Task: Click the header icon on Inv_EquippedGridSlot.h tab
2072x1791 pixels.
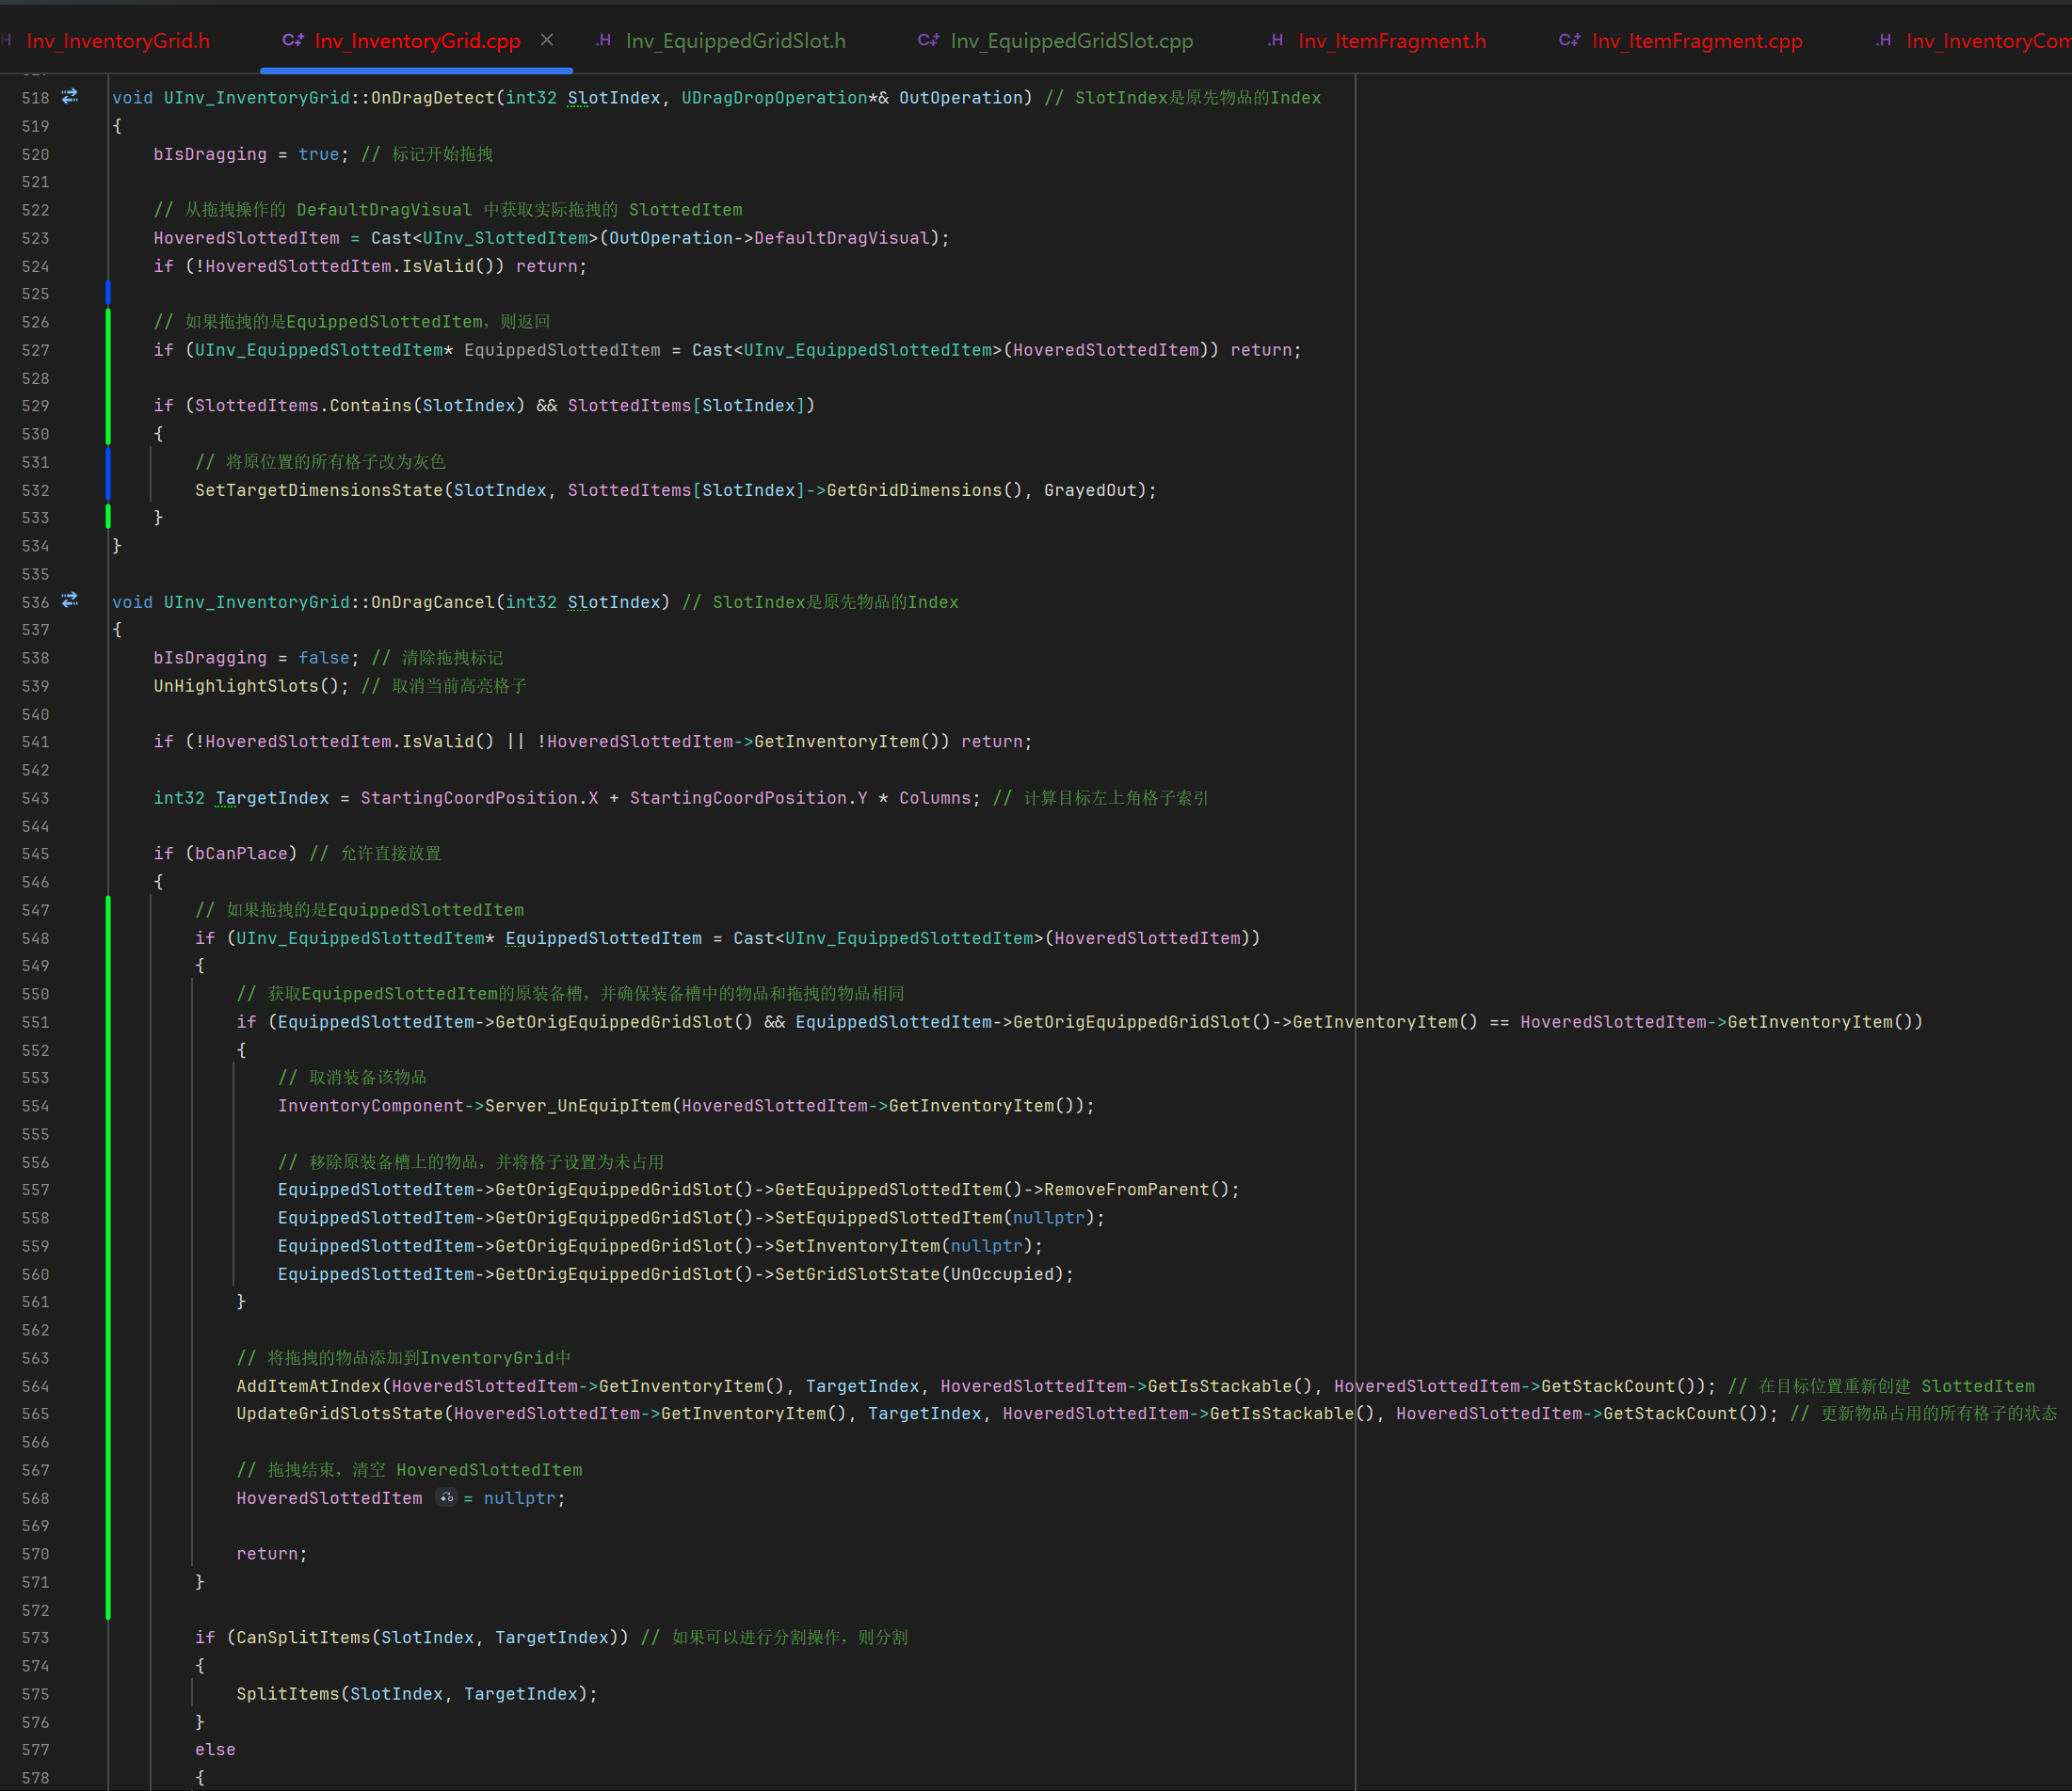Action: pos(603,40)
